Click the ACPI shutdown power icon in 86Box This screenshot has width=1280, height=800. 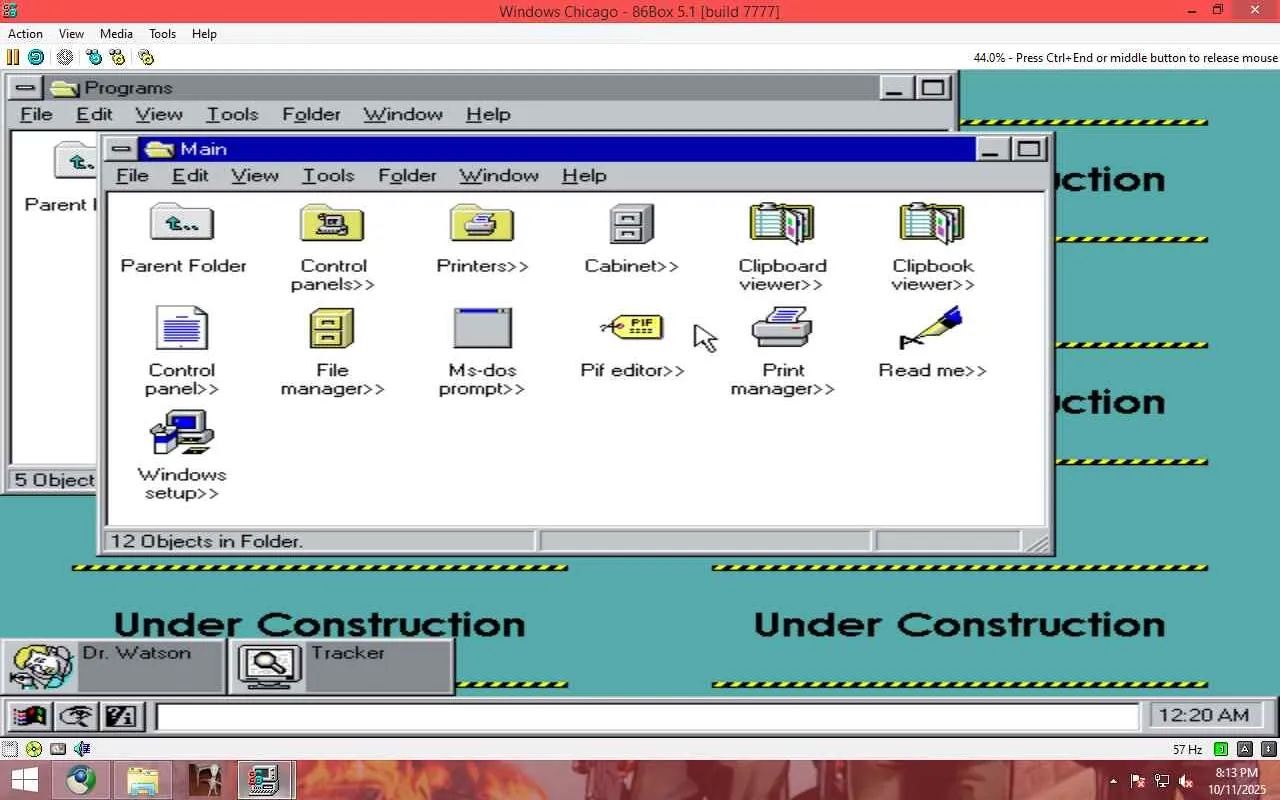pyautogui.click(x=65, y=57)
